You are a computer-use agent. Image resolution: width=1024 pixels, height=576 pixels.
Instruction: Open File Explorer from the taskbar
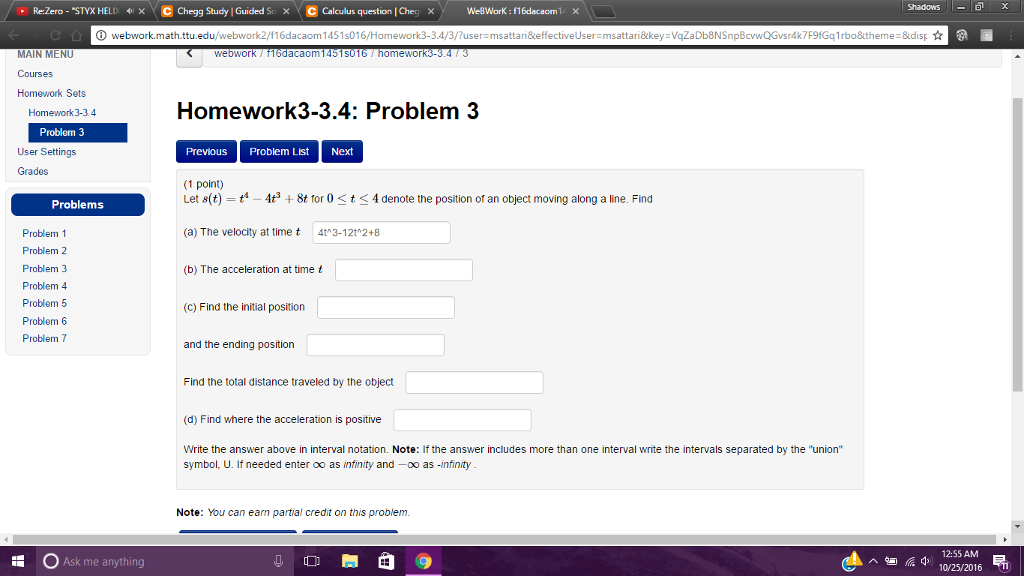(349, 561)
